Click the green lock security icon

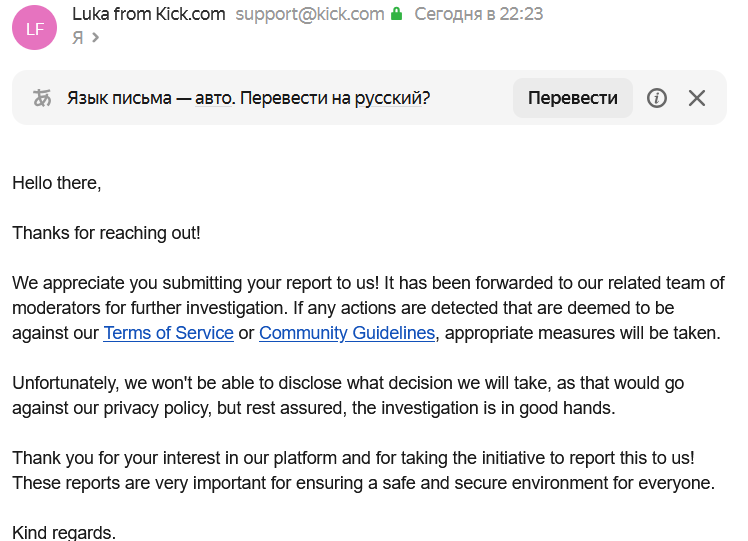click(x=396, y=14)
